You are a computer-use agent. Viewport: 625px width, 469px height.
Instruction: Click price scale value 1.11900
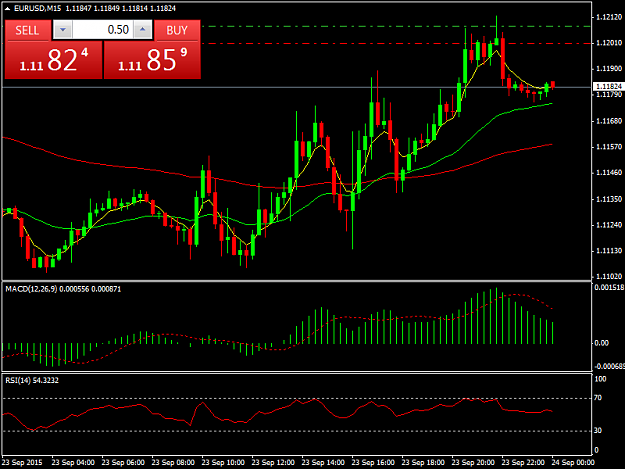click(x=609, y=69)
